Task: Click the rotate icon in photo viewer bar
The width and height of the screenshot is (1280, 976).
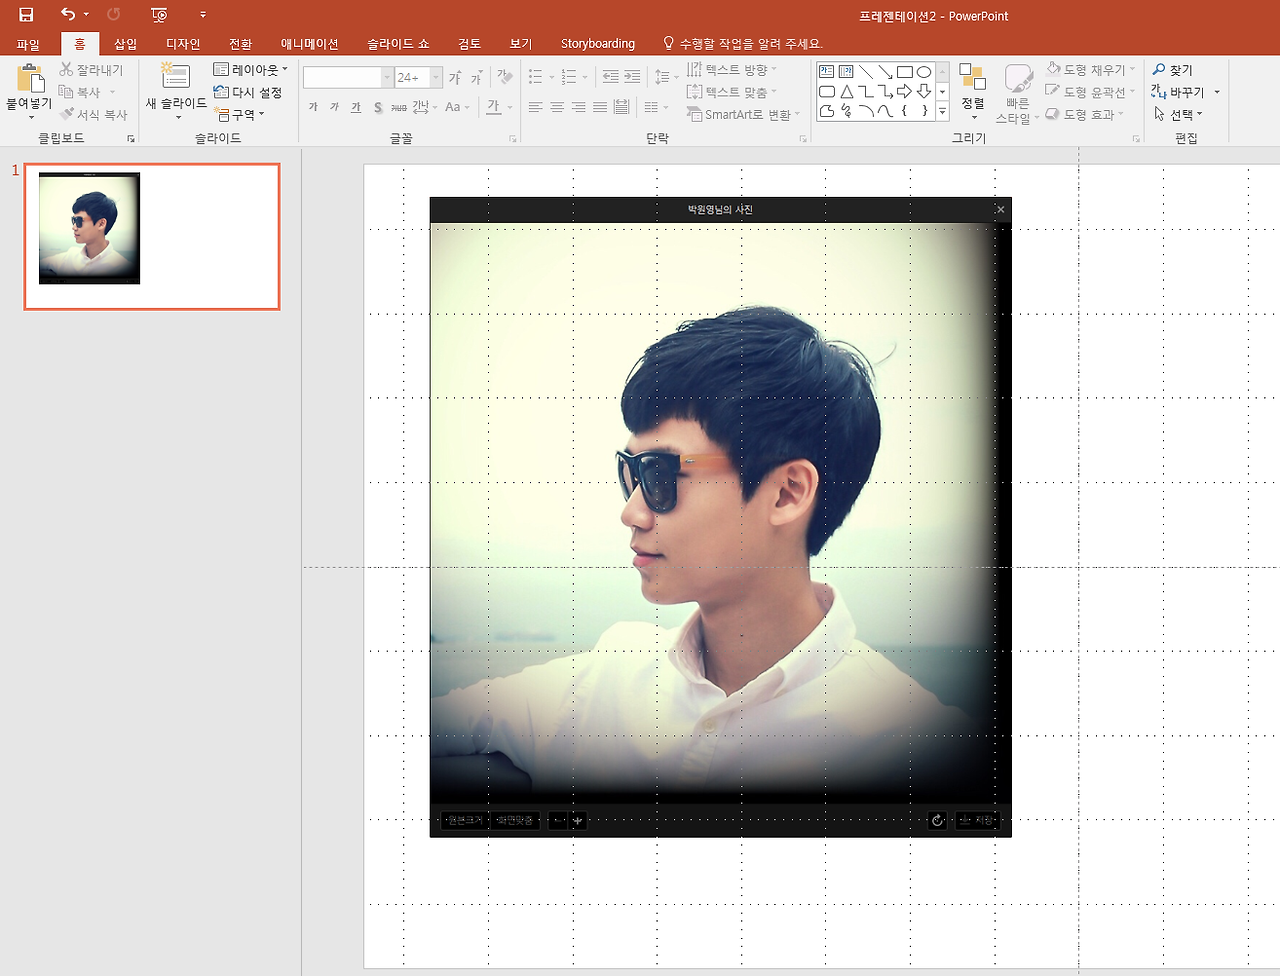Action: [937, 821]
